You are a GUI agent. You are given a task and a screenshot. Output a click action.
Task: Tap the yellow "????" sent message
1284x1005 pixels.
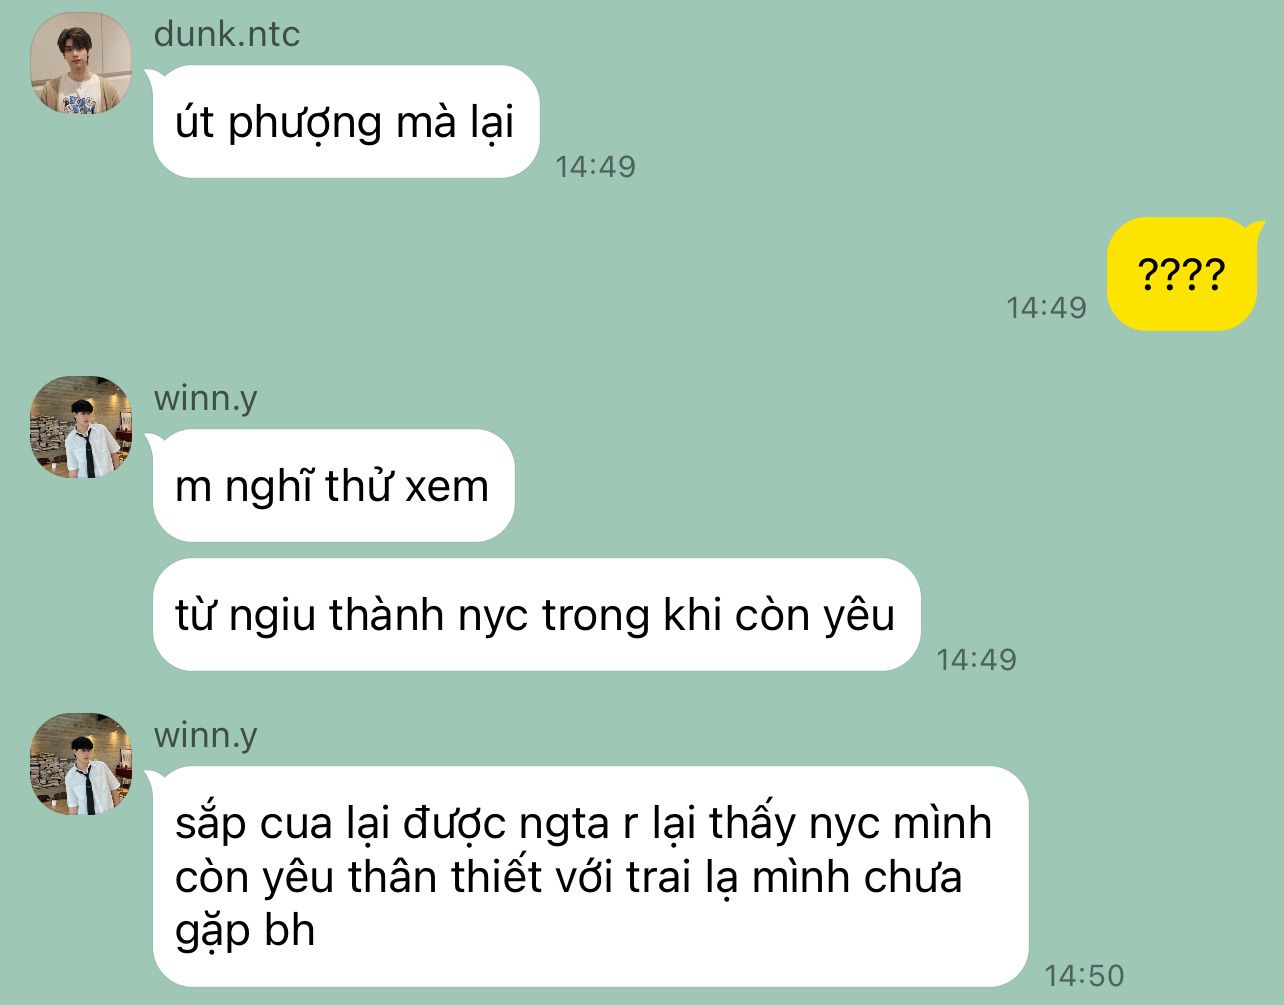[x=1181, y=274]
